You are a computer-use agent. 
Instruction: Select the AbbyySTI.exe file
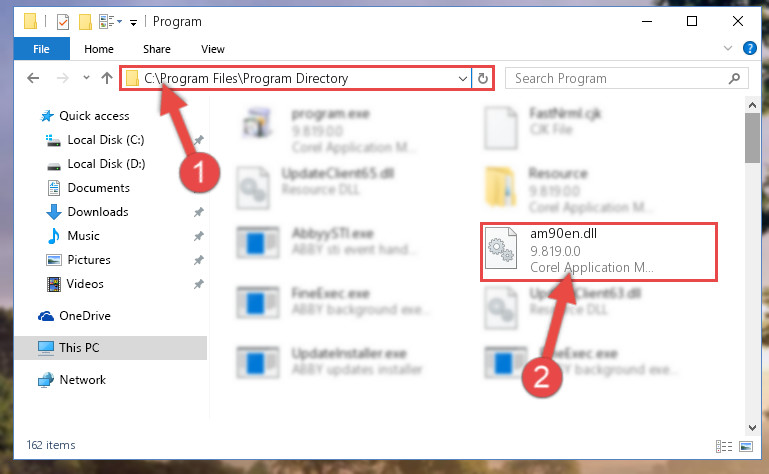[326, 241]
